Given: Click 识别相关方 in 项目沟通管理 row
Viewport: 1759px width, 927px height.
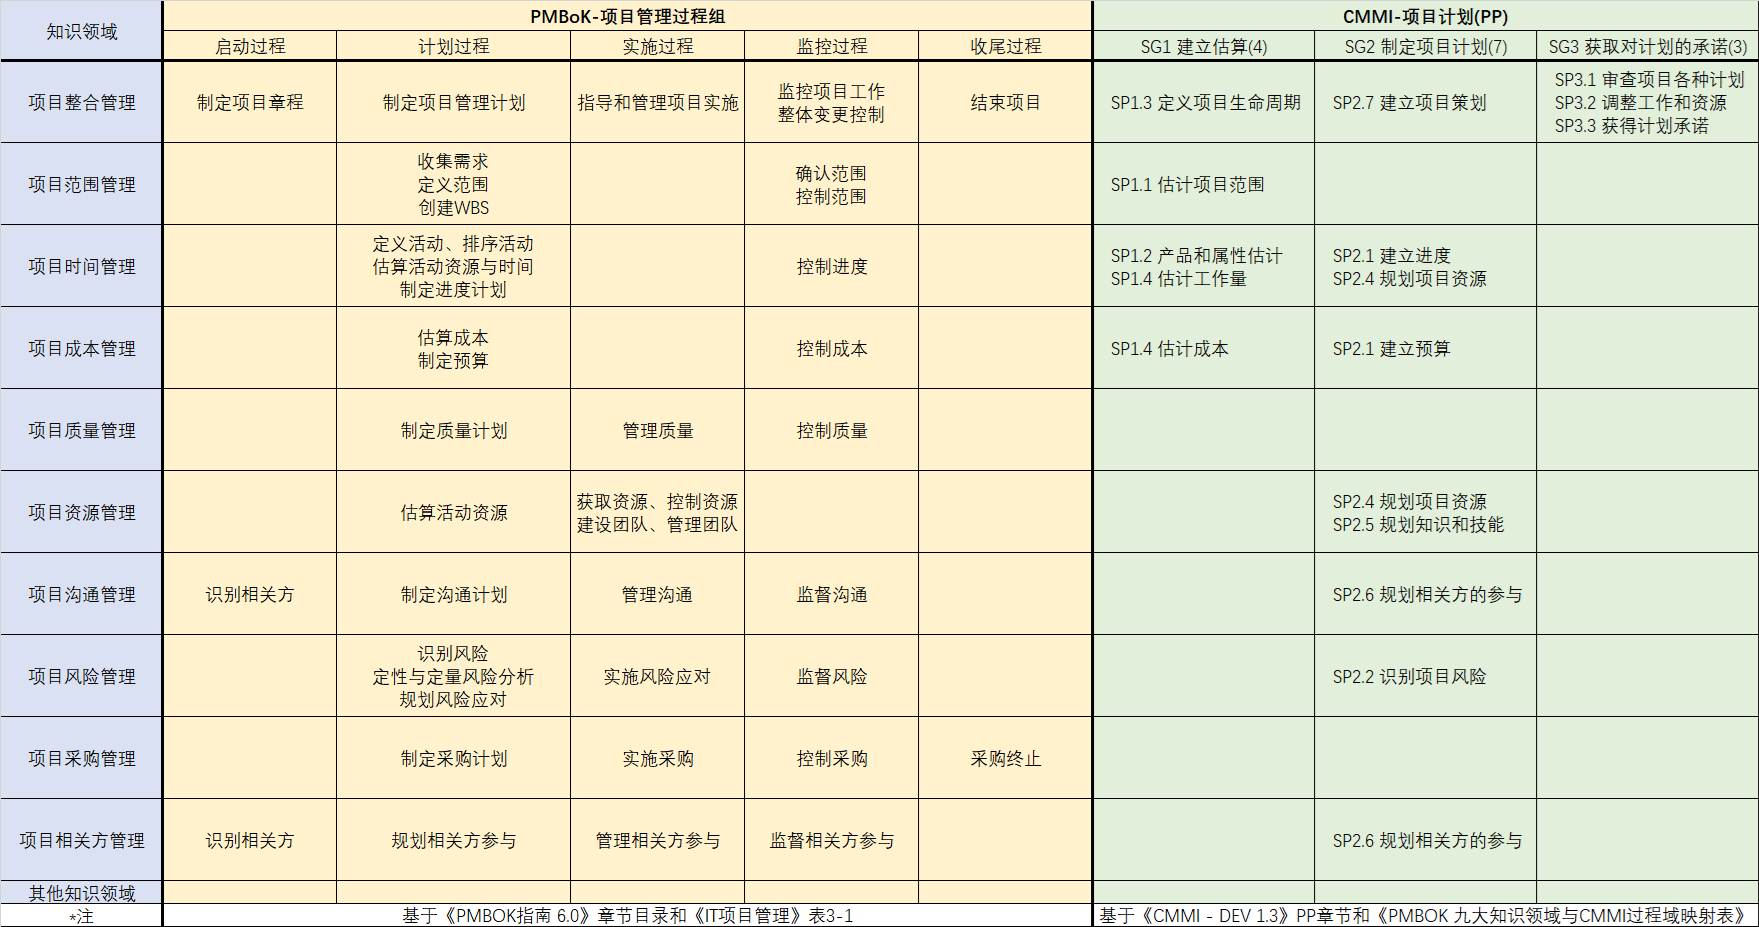Looking at the screenshot, I should tap(250, 594).
